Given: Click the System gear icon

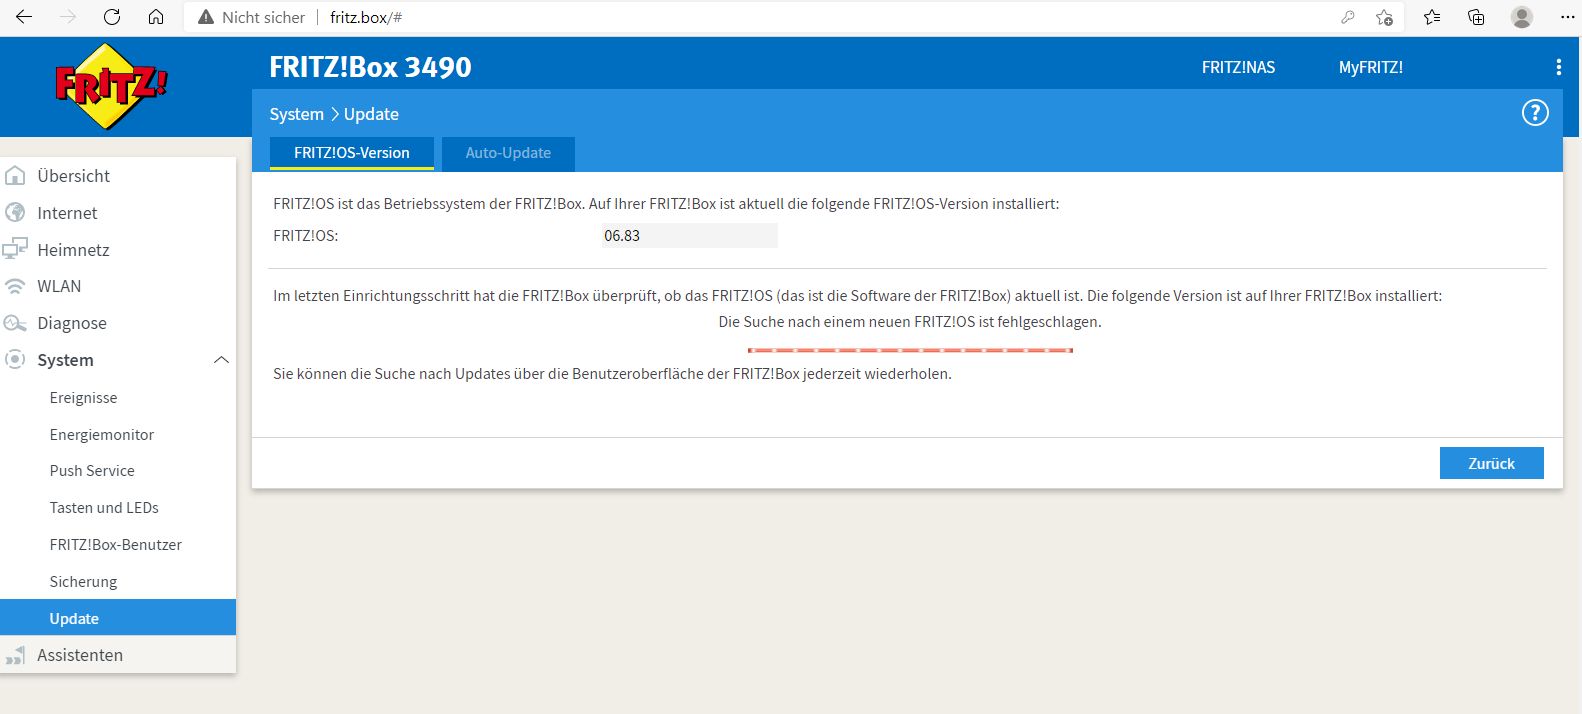Looking at the screenshot, I should pyautogui.click(x=15, y=360).
